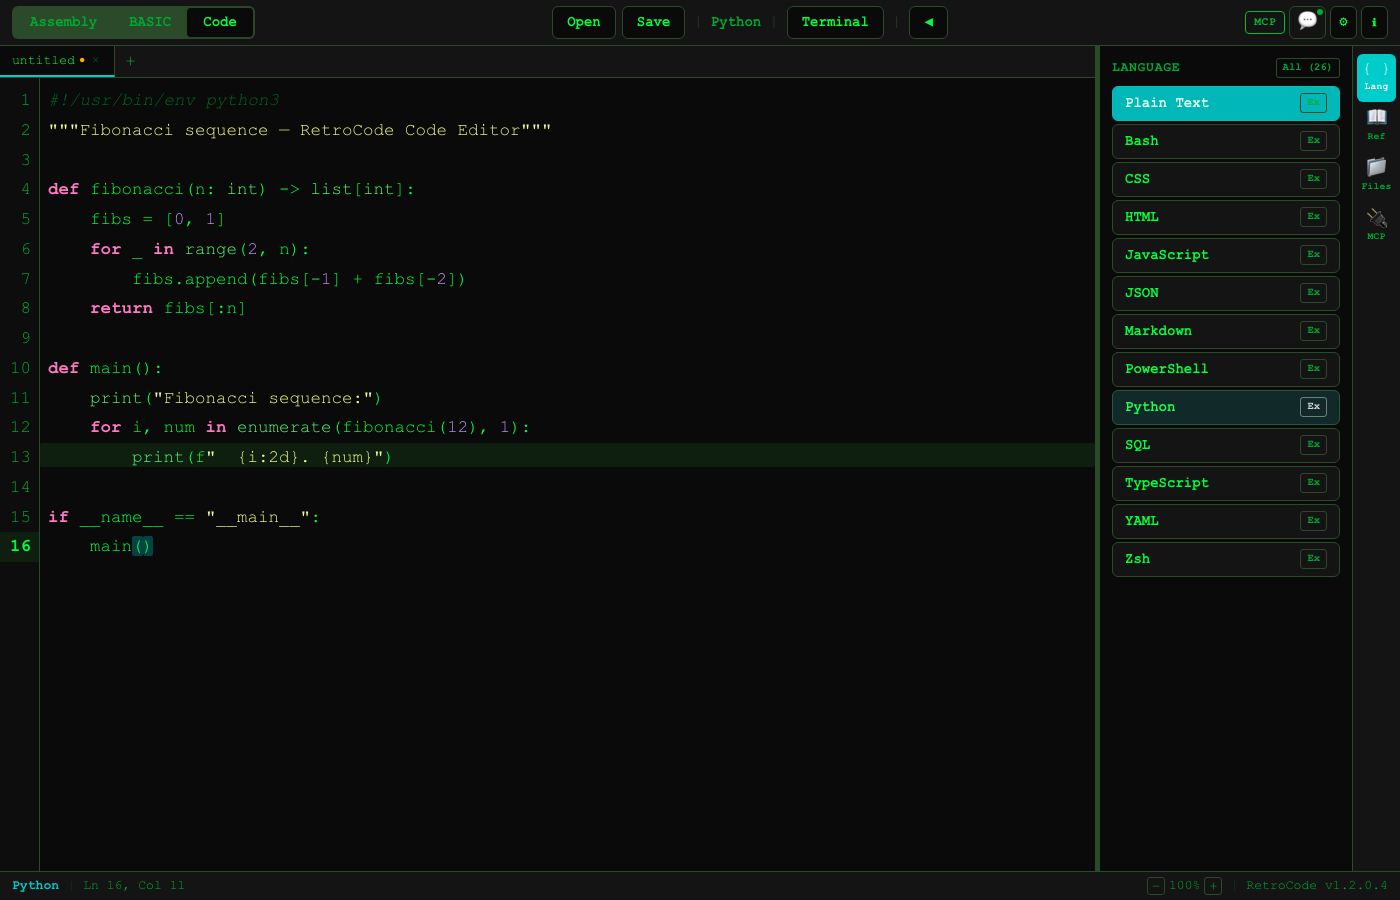Open the chat assistant with notification dot
The height and width of the screenshot is (900, 1400).
click(1307, 22)
